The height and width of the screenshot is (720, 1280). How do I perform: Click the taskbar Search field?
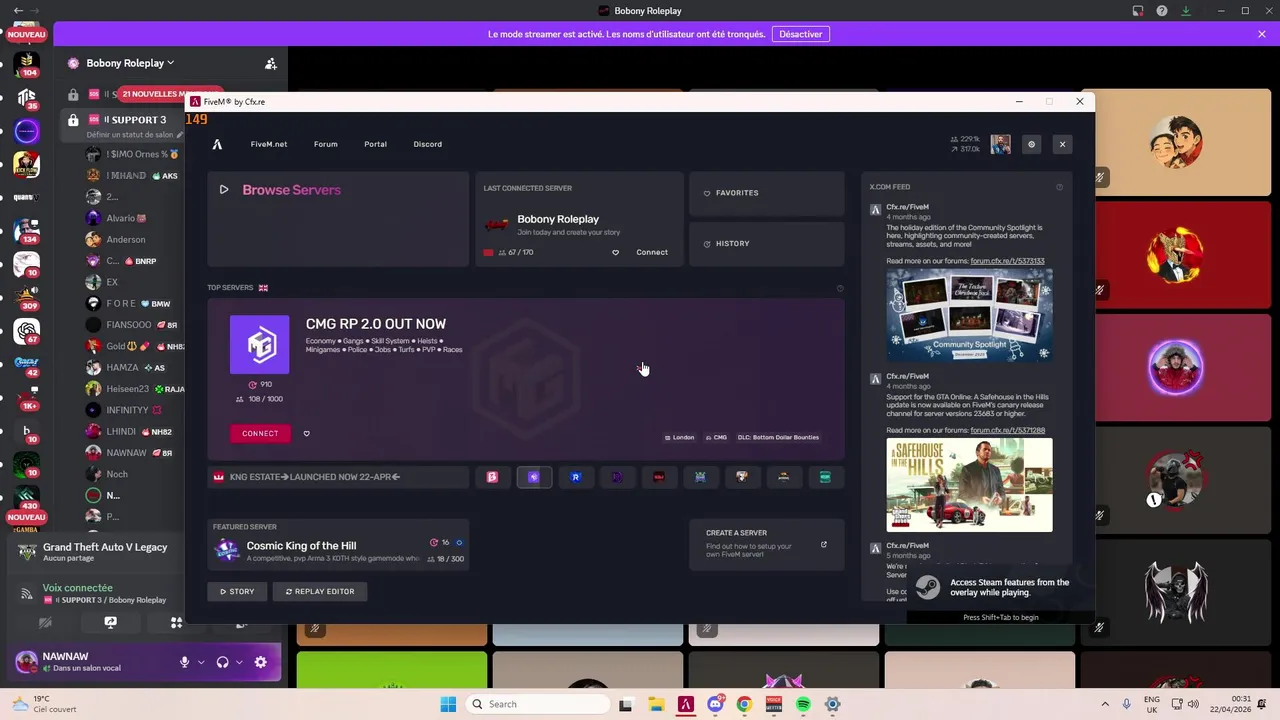(539, 704)
